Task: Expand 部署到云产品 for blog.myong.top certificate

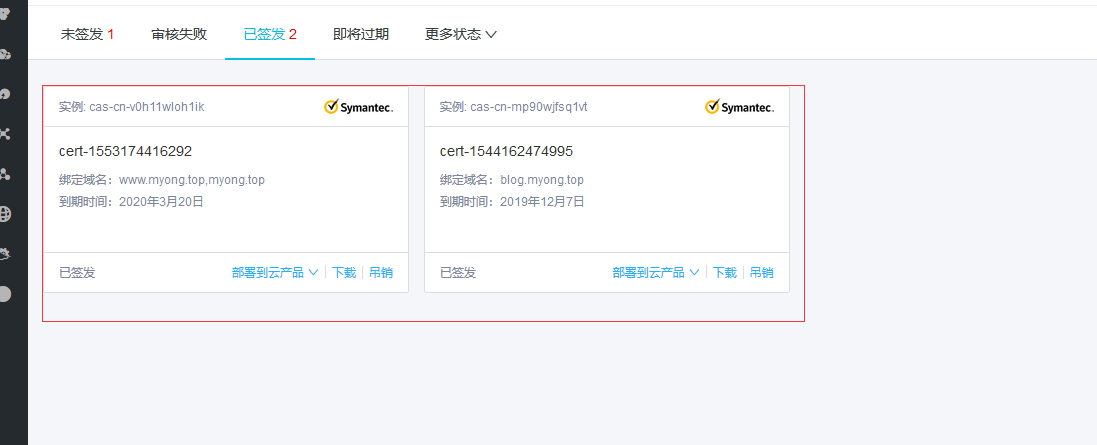Action: pos(656,273)
